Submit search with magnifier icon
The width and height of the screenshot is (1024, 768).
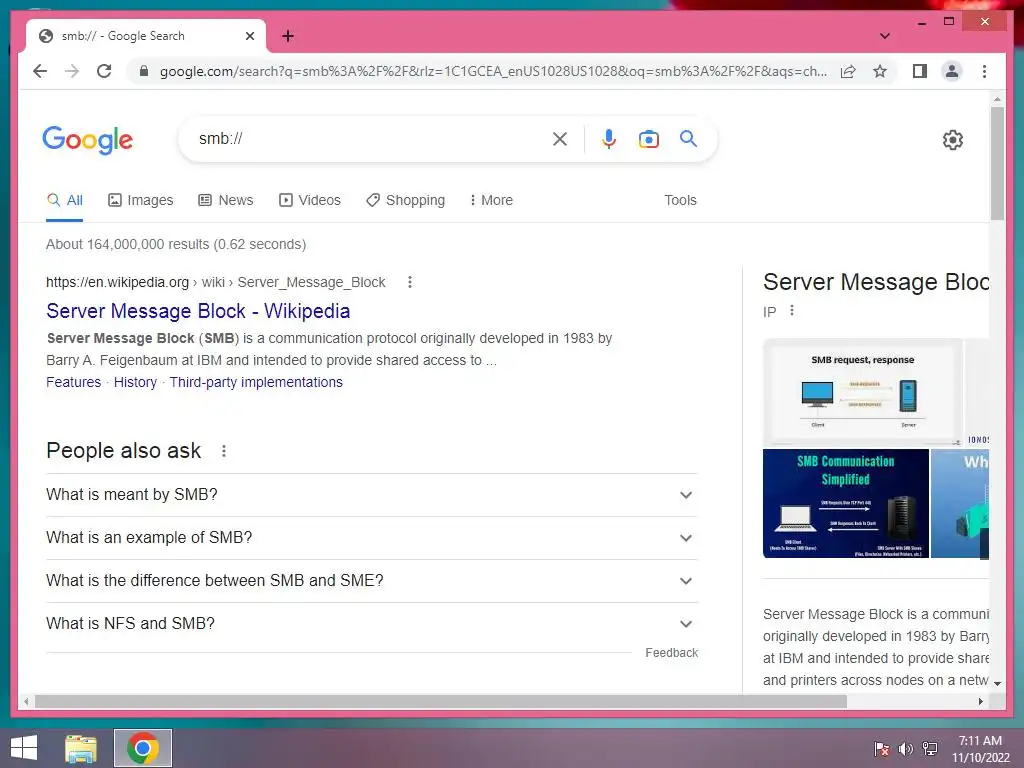[688, 138]
